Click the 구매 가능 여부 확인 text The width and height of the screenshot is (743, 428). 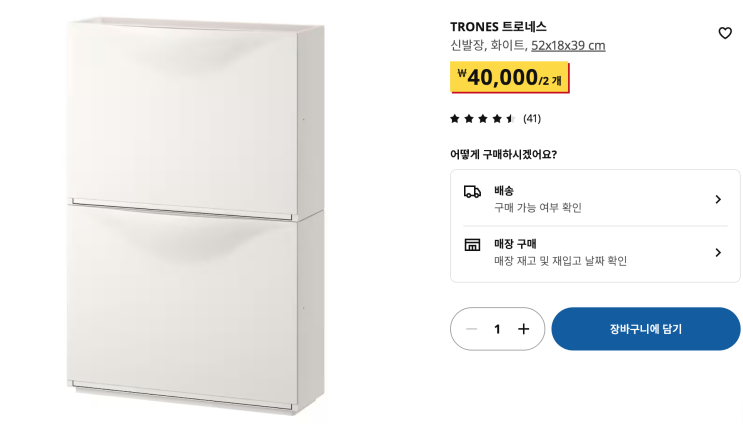pyautogui.click(x=538, y=208)
